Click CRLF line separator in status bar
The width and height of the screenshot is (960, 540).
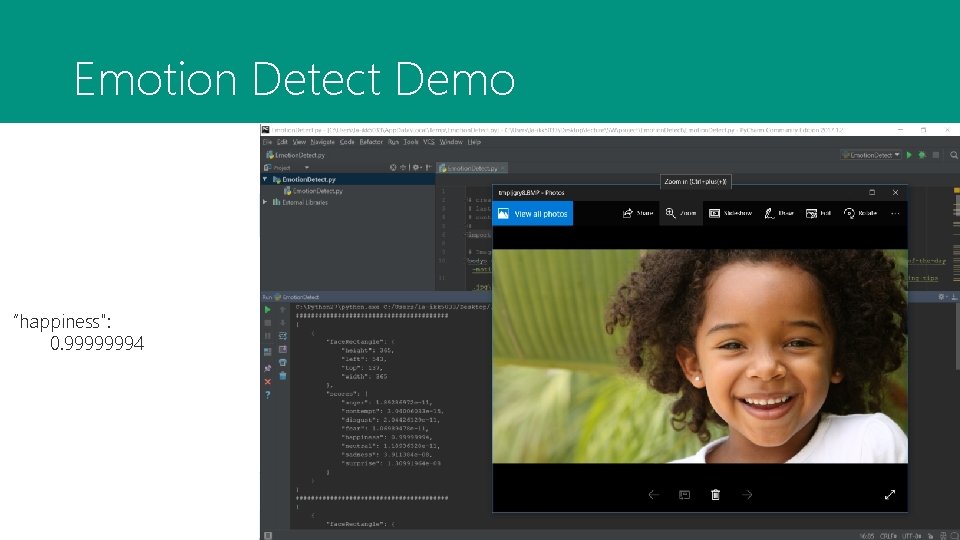pos(888,536)
